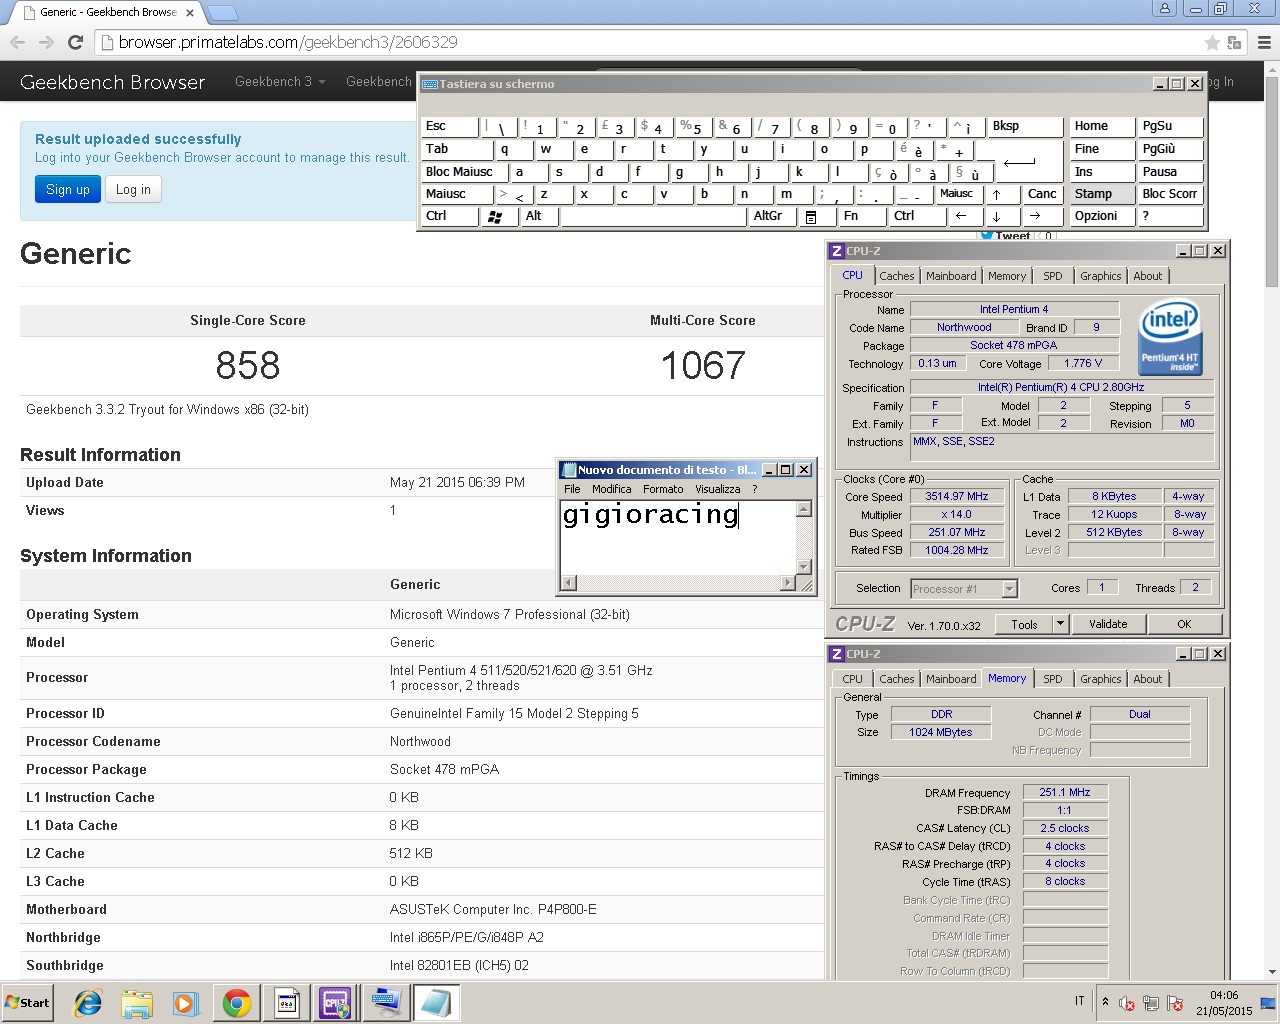Select the On-Screen Keyboard taskbar icon
The height and width of the screenshot is (1024, 1280).
click(x=385, y=1003)
